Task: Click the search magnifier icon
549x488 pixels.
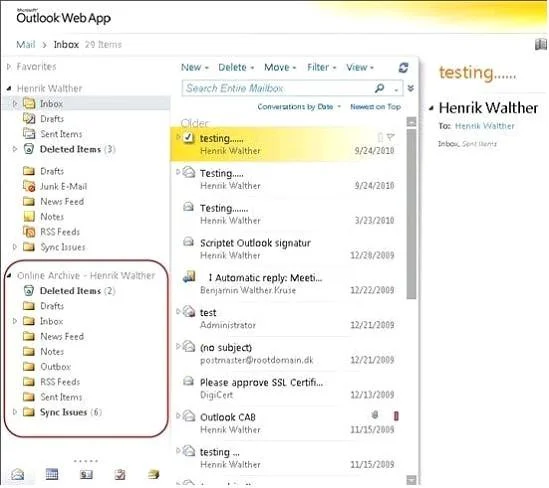Action: (379, 88)
